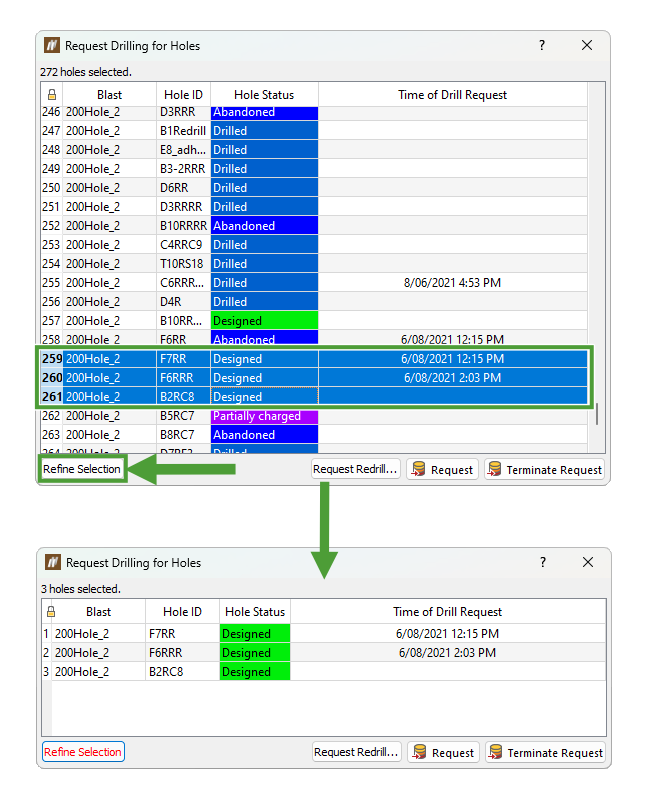This screenshot has width=649, height=788.
Task: Select highlighted row 259 Hole ID F7RR
Action: click(314, 359)
